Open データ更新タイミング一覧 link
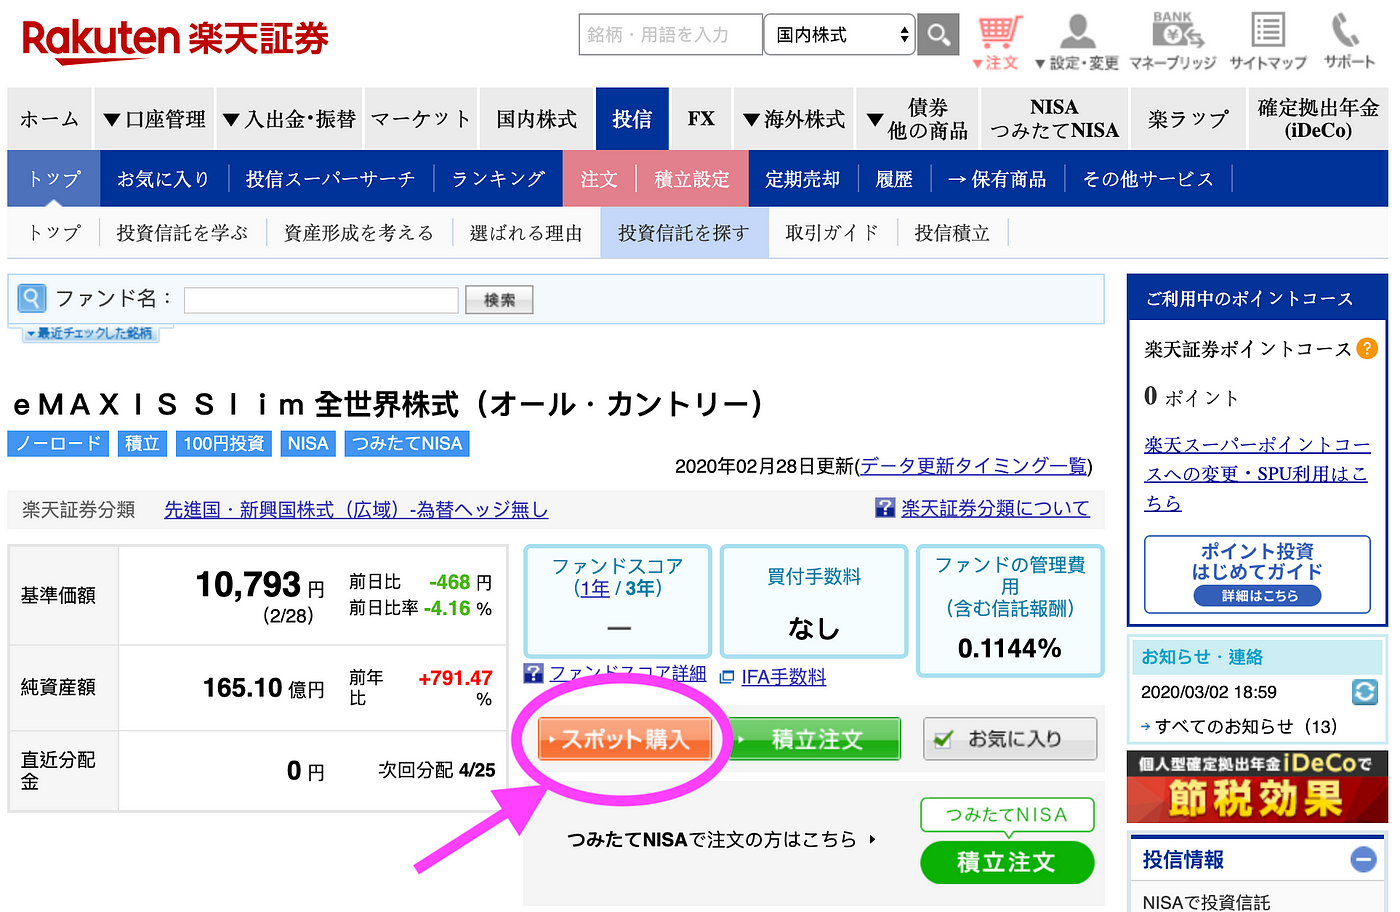The width and height of the screenshot is (1400, 912). (974, 466)
